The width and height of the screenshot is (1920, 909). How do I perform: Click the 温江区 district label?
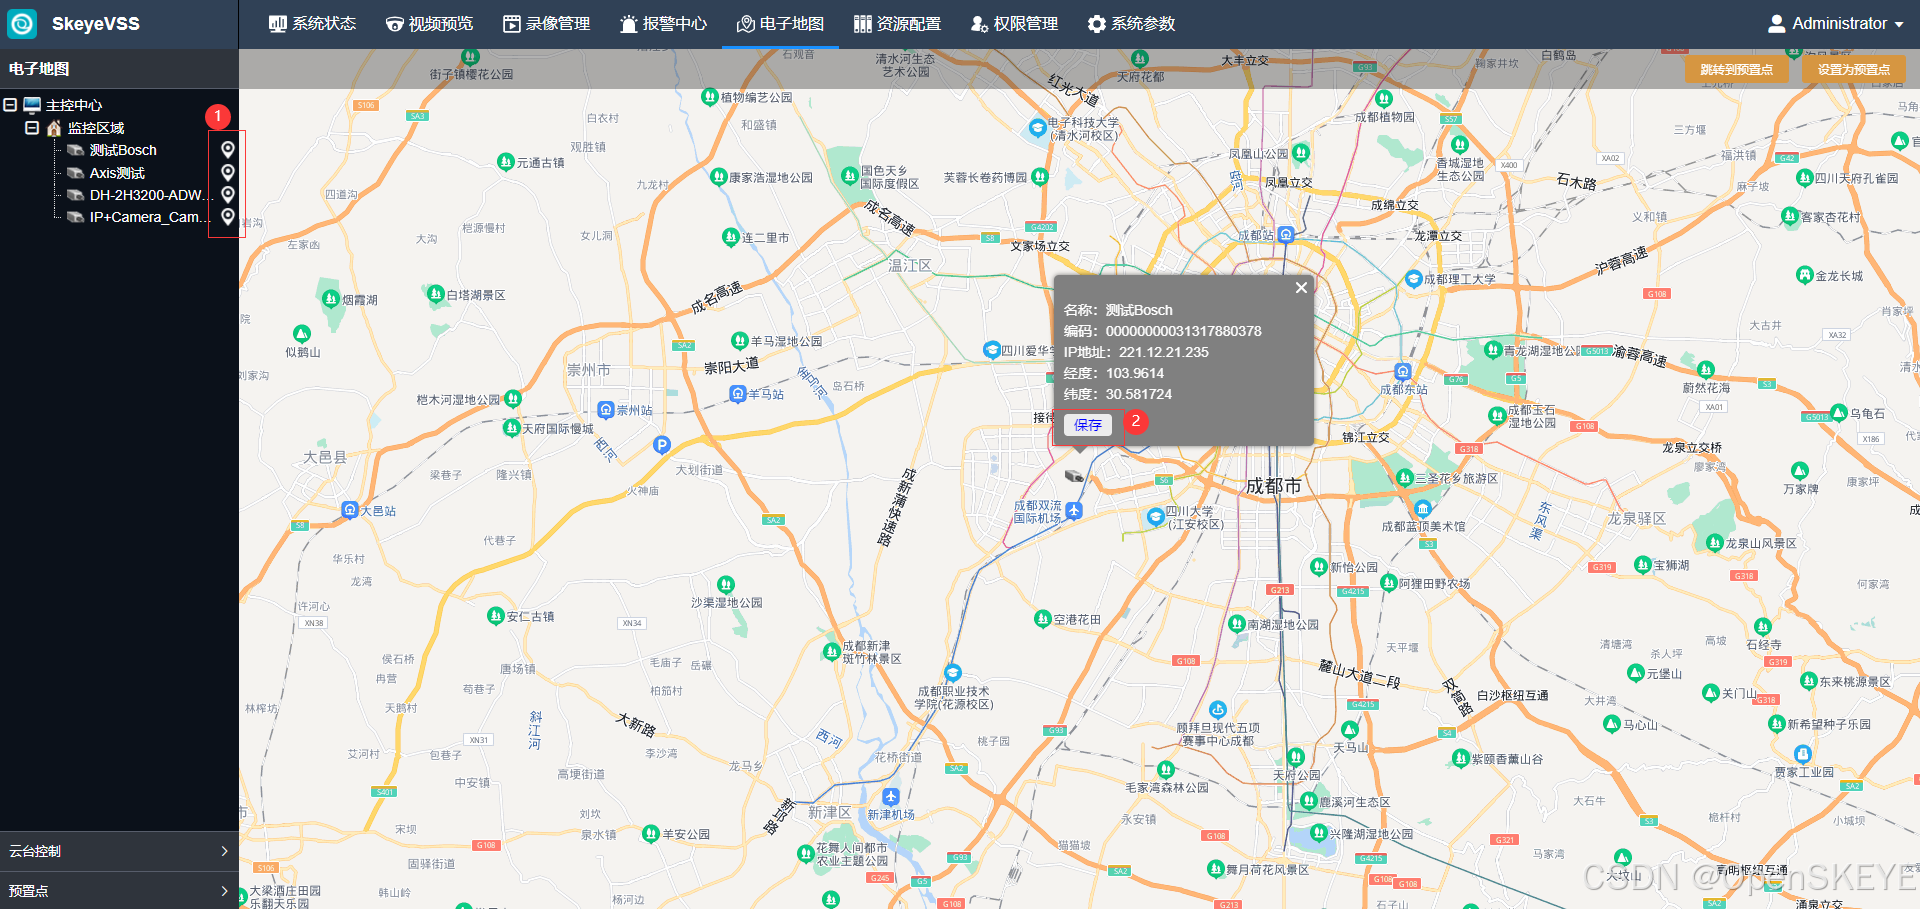coord(910,265)
